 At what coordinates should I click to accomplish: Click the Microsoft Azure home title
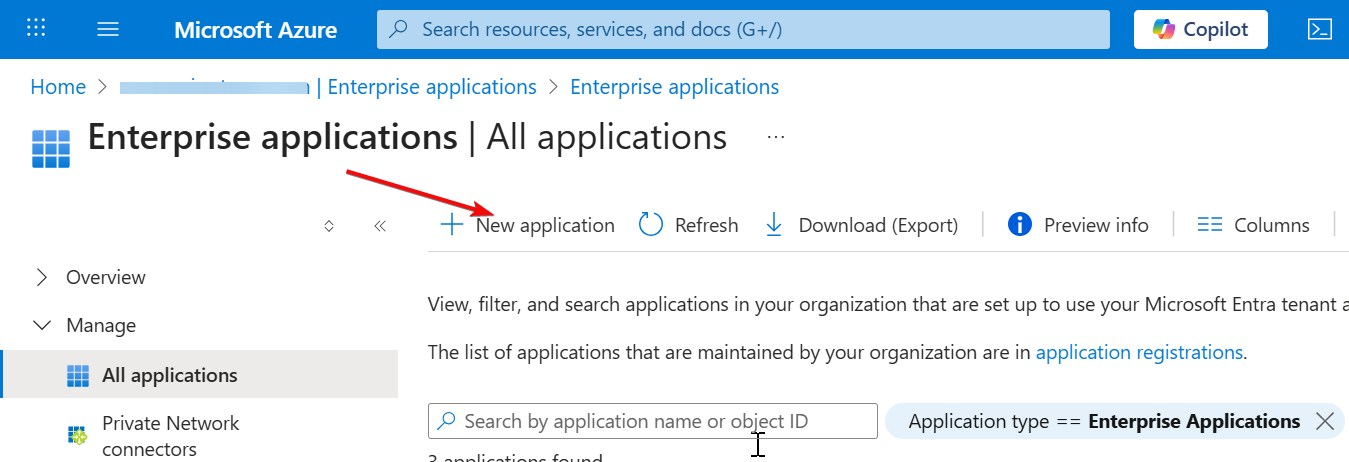click(255, 29)
